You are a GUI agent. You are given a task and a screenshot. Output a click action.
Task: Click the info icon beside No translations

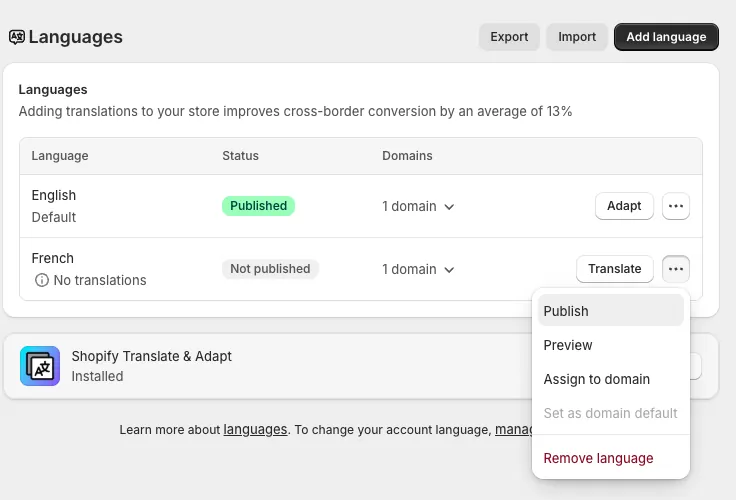[42, 280]
